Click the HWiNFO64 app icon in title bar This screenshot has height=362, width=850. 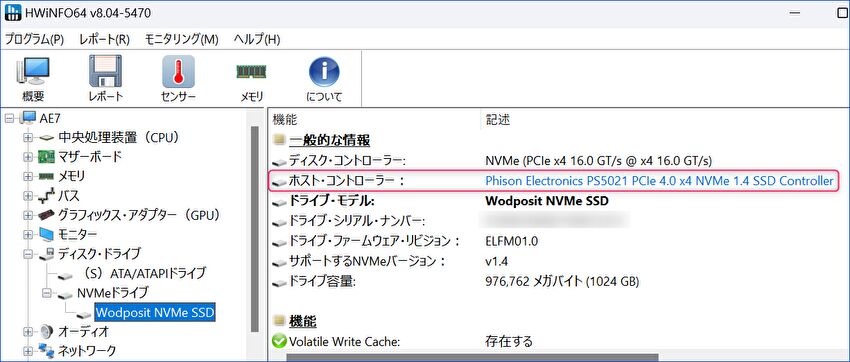tap(12, 13)
